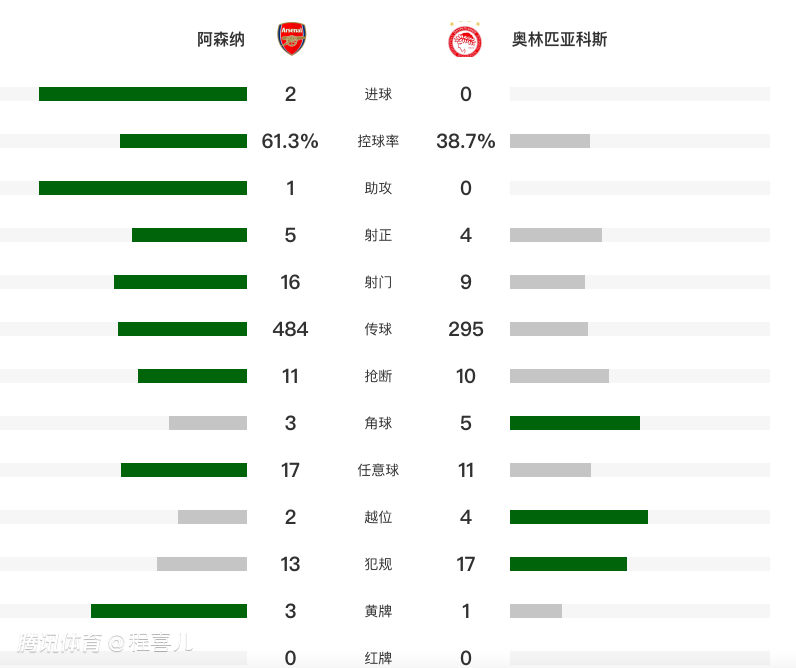Click Olympiacos' green 越位 bar
The width and height of the screenshot is (796, 668).
click(x=579, y=517)
